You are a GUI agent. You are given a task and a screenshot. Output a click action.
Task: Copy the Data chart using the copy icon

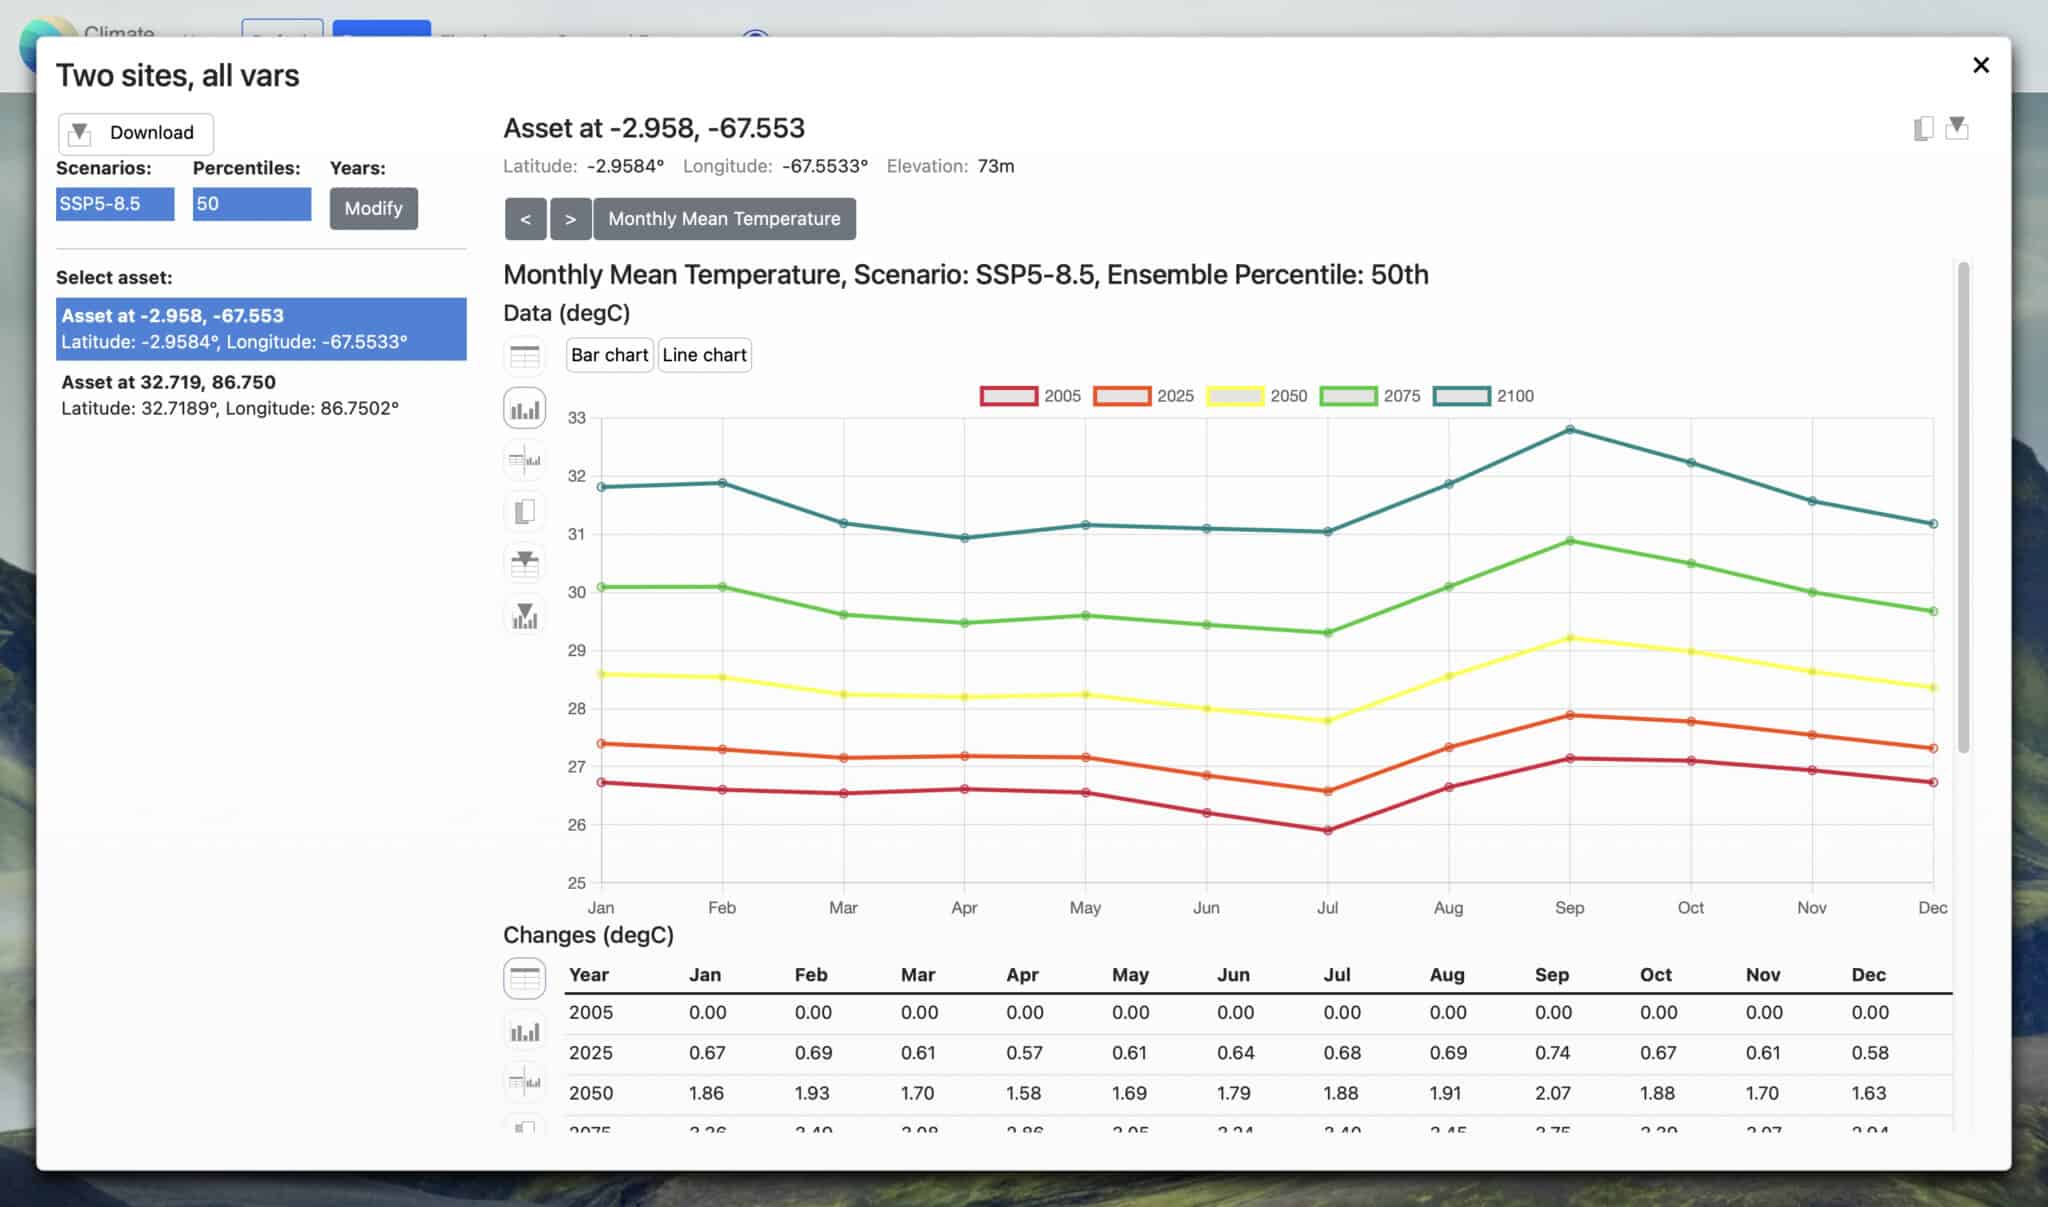tap(524, 511)
